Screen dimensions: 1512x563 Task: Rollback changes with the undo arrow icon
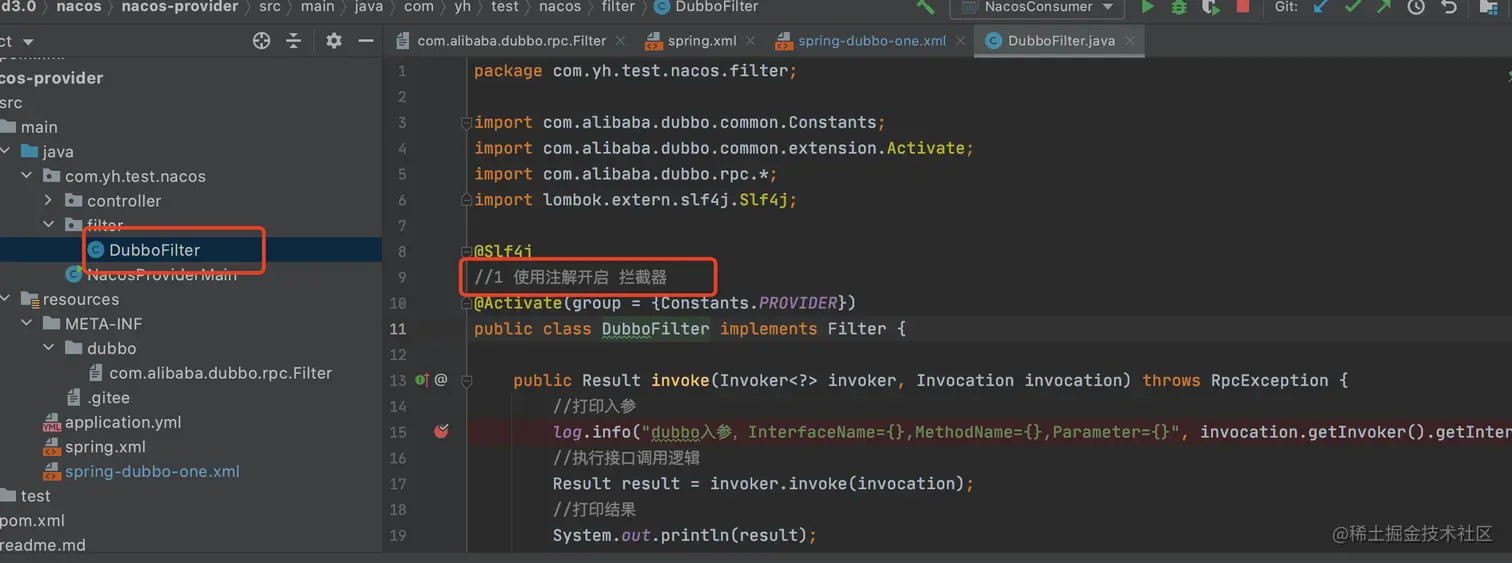pos(1449,7)
